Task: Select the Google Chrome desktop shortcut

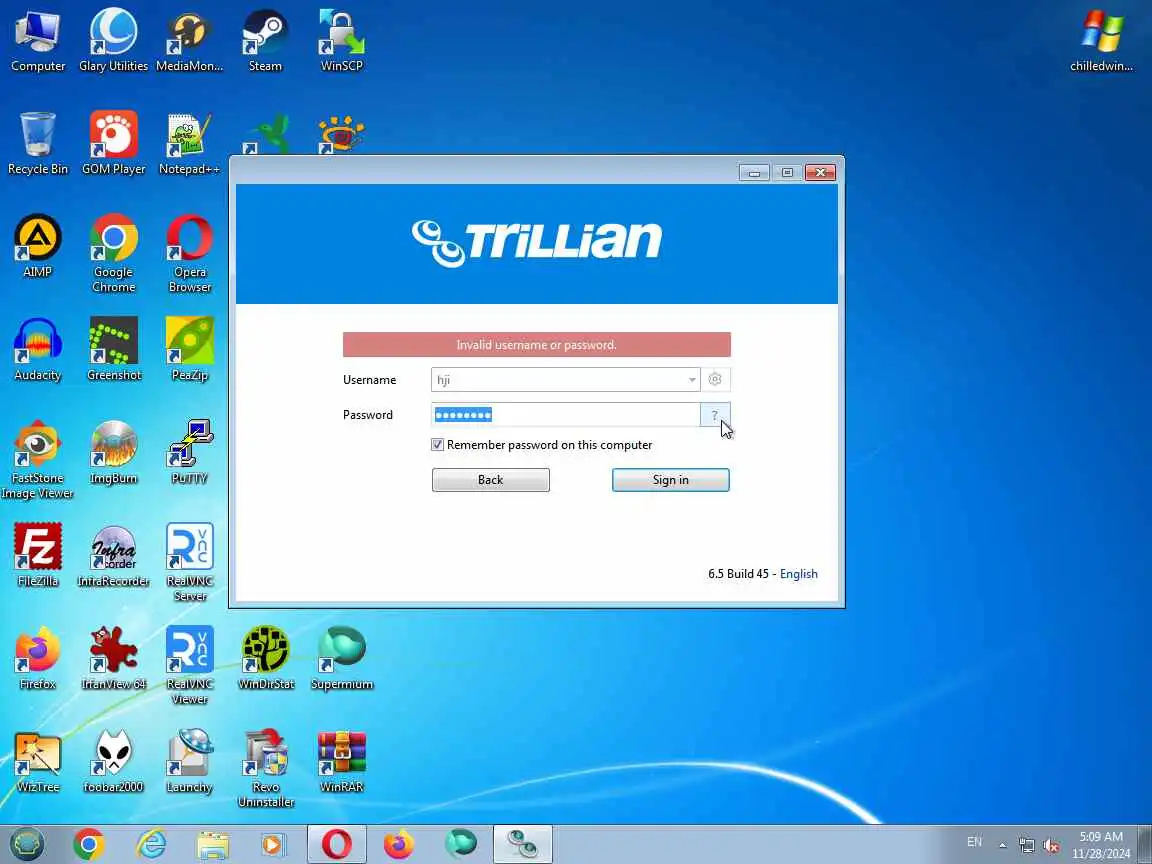Action: point(113,253)
